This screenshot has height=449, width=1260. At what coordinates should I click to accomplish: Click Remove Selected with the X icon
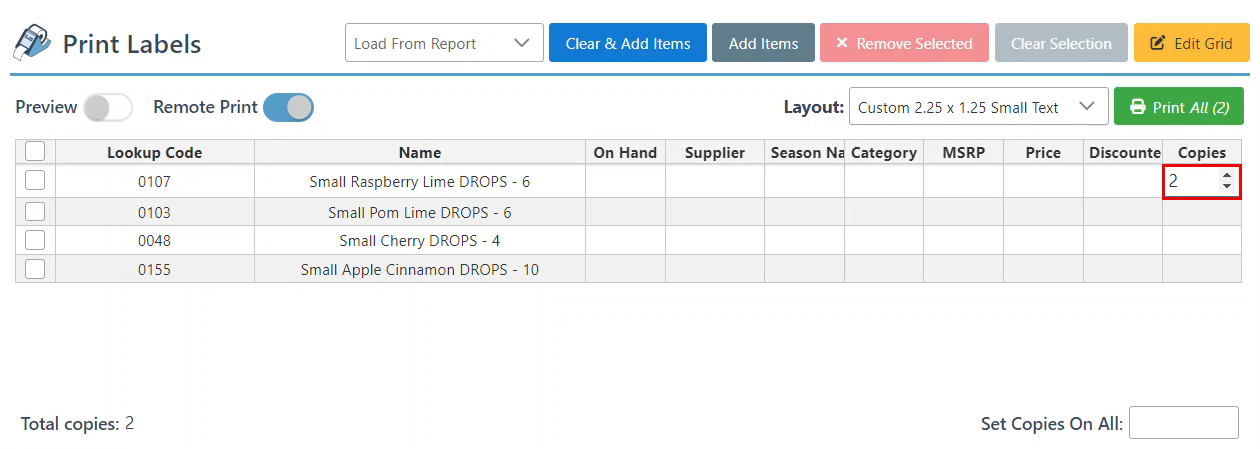click(903, 43)
